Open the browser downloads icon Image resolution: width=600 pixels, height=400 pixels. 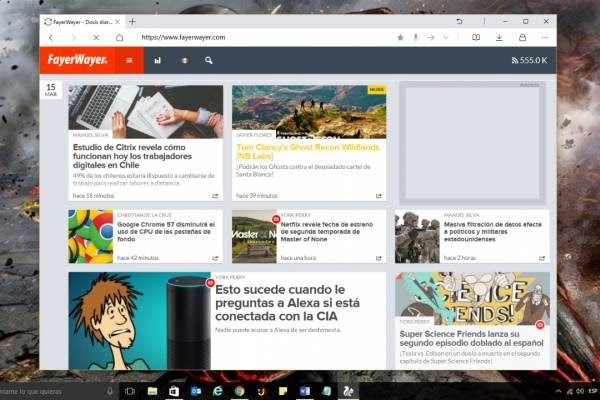[499, 38]
